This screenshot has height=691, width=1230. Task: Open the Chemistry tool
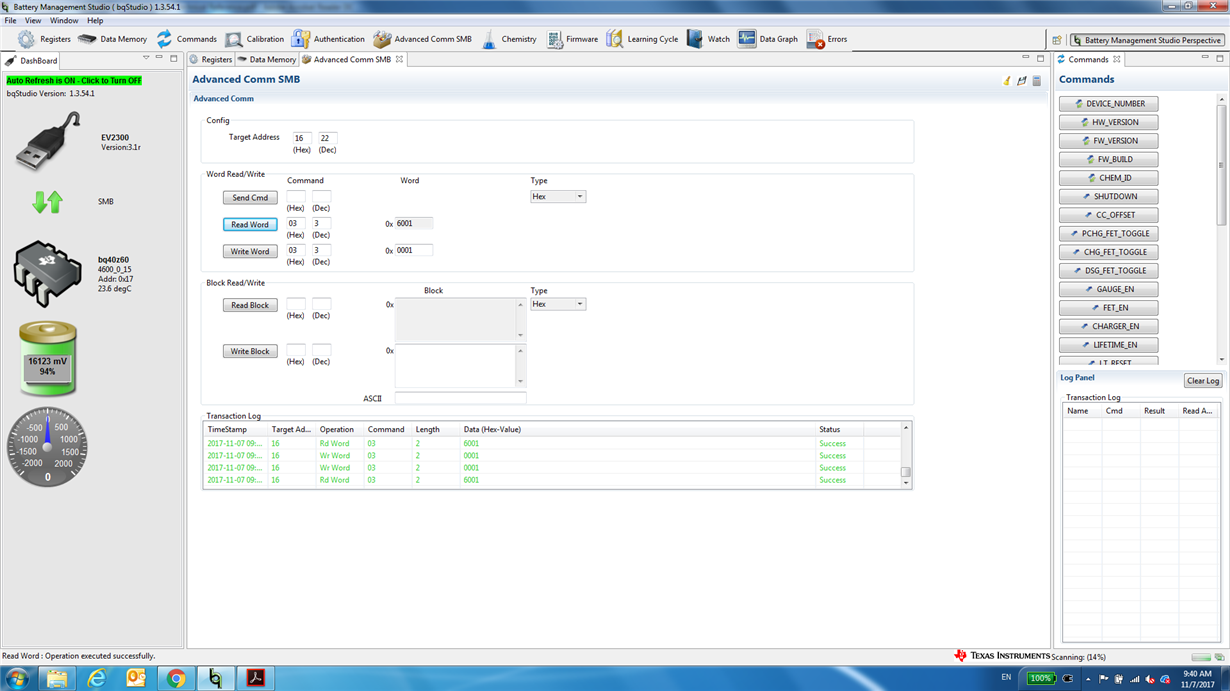pos(508,39)
